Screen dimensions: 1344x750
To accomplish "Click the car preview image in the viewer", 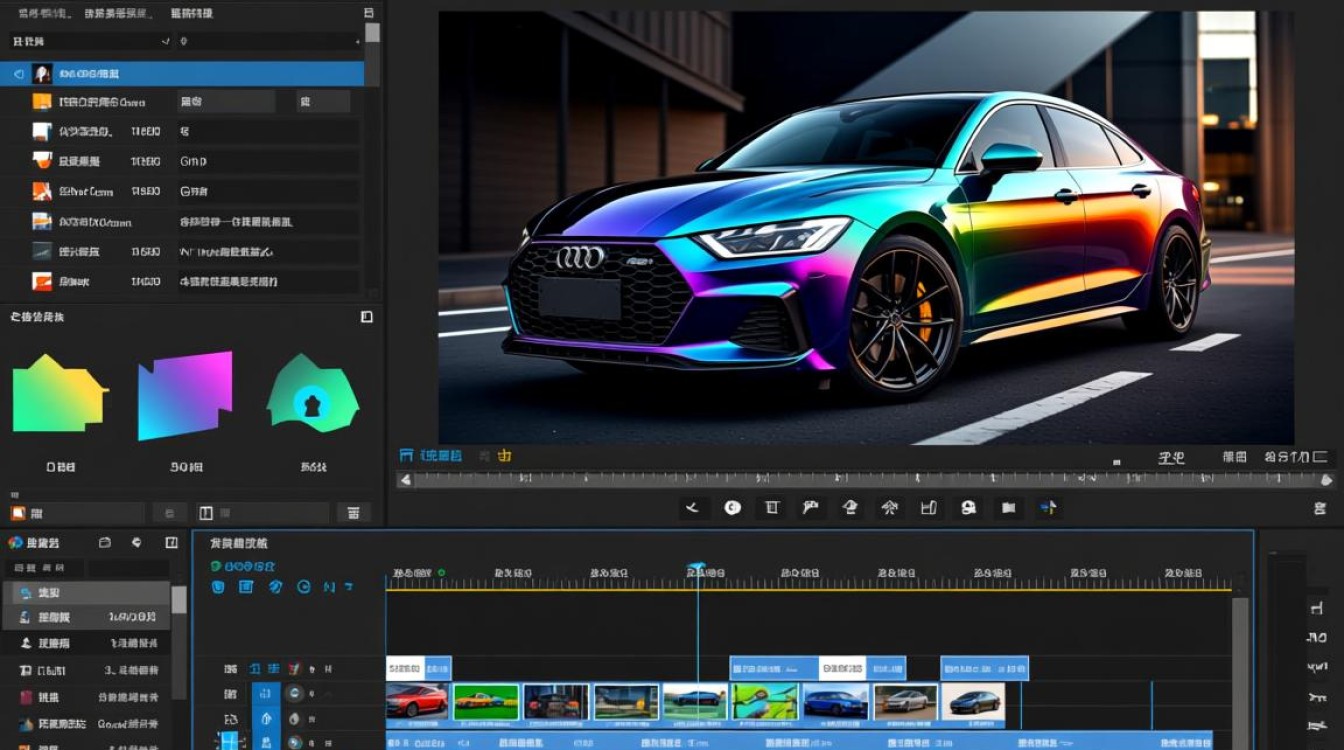I will pyautogui.click(x=866, y=228).
